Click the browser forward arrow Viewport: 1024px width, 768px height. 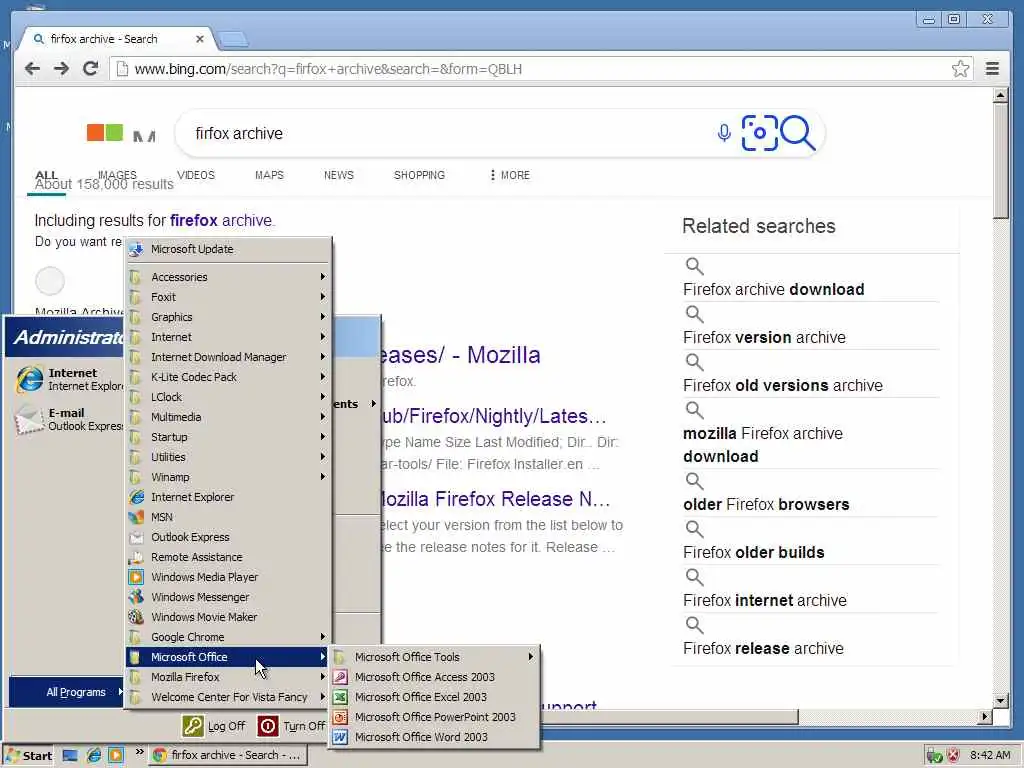pyautogui.click(x=61, y=69)
